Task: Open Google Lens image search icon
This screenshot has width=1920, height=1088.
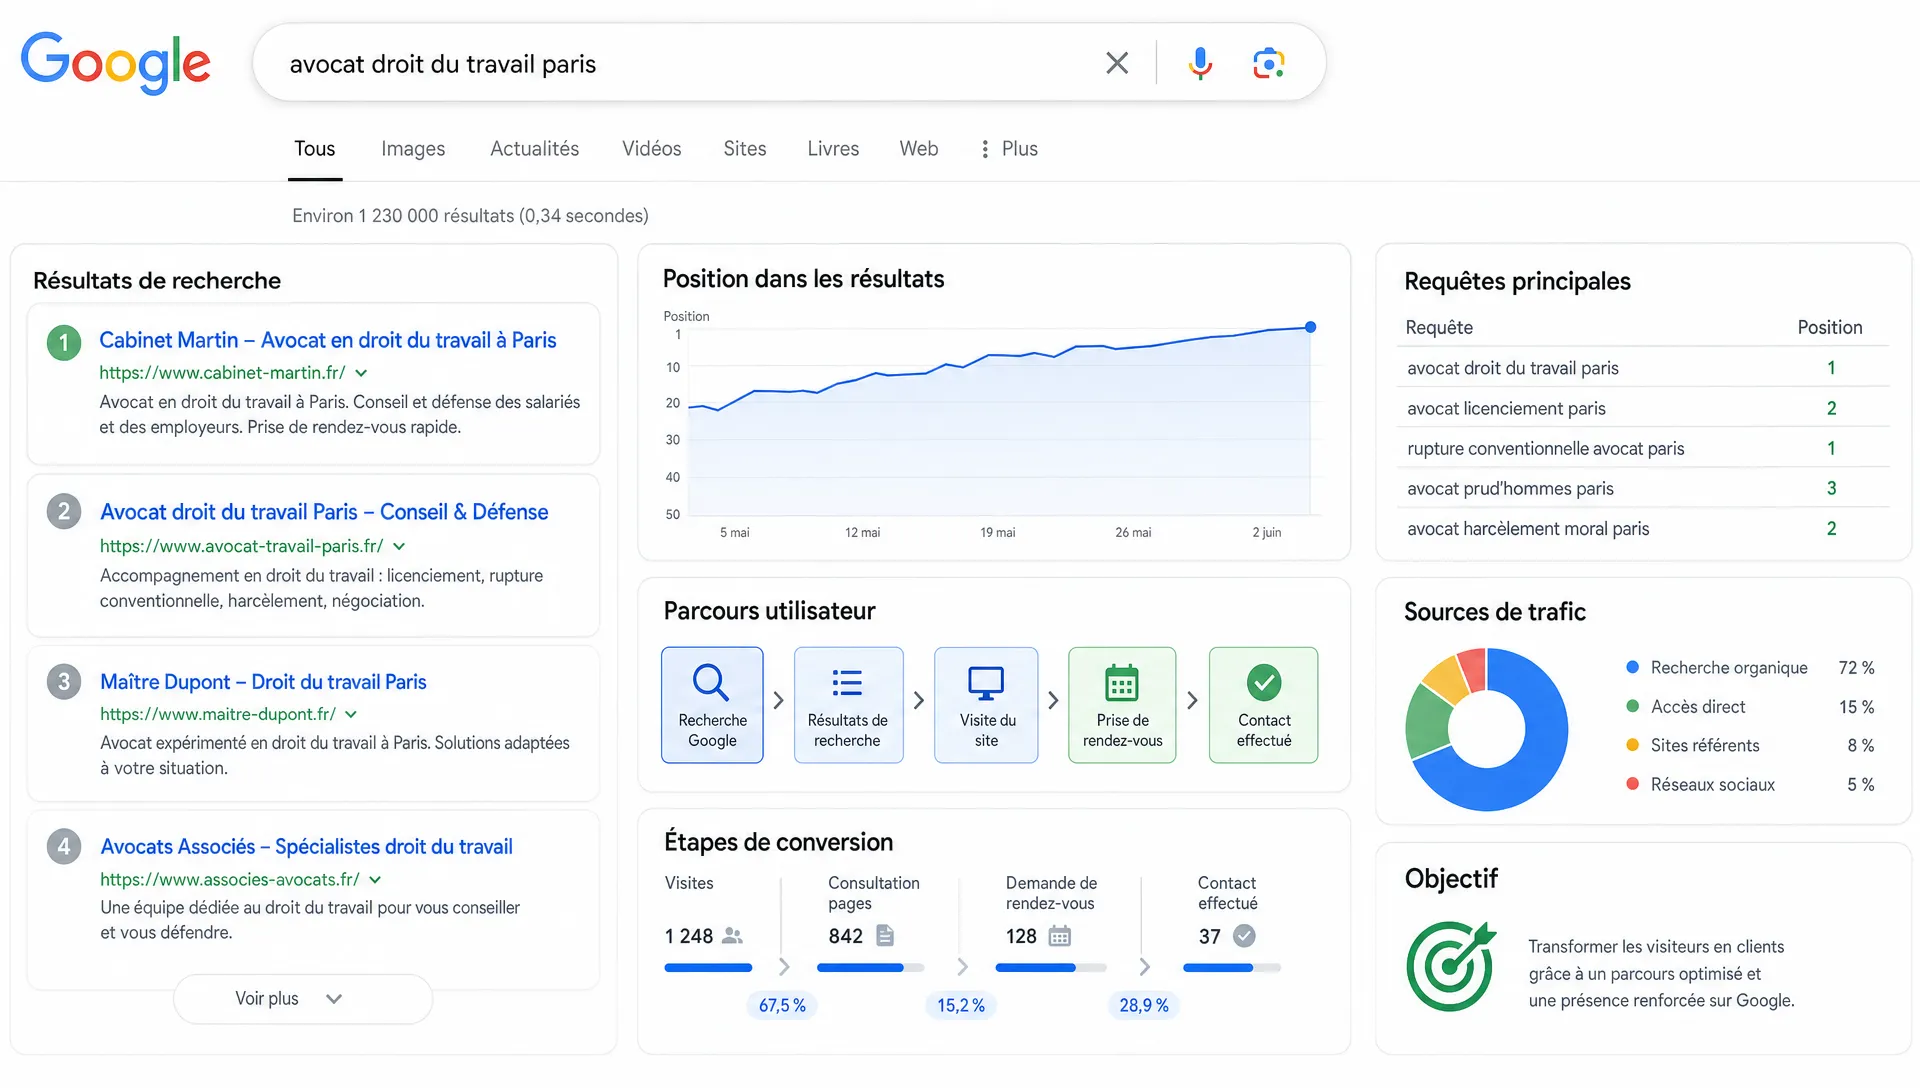Action: tap(1268, 63)
